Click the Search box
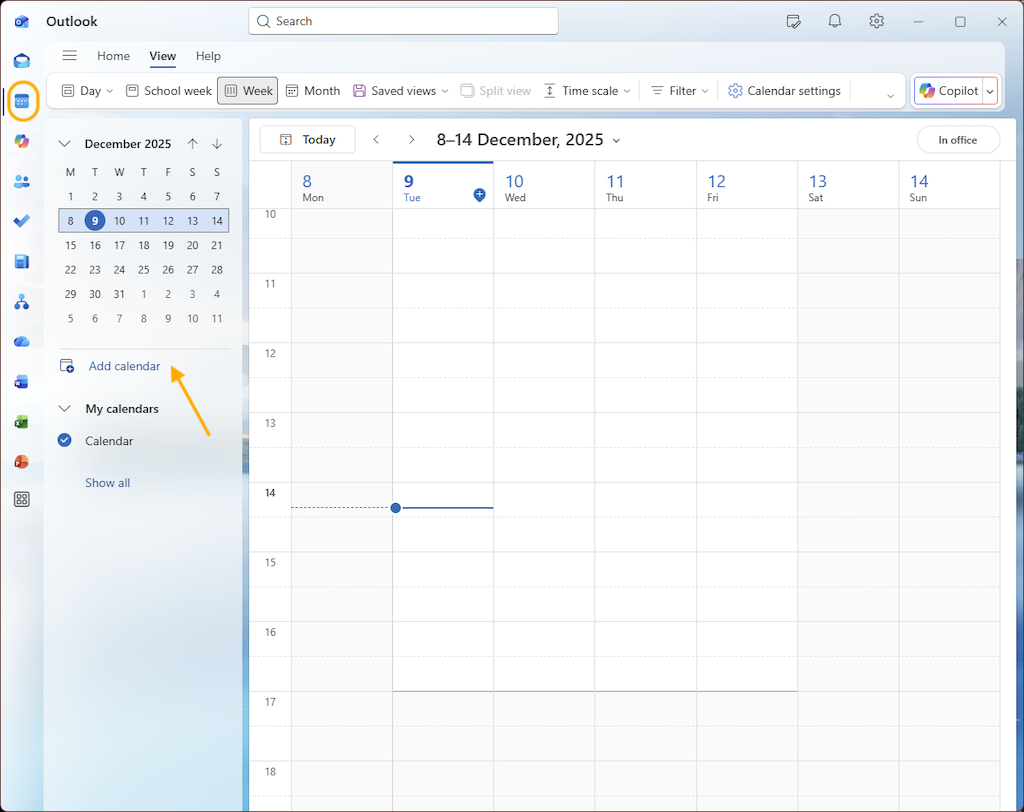This screenshot has height=812, width=1024. pos(403,21)
